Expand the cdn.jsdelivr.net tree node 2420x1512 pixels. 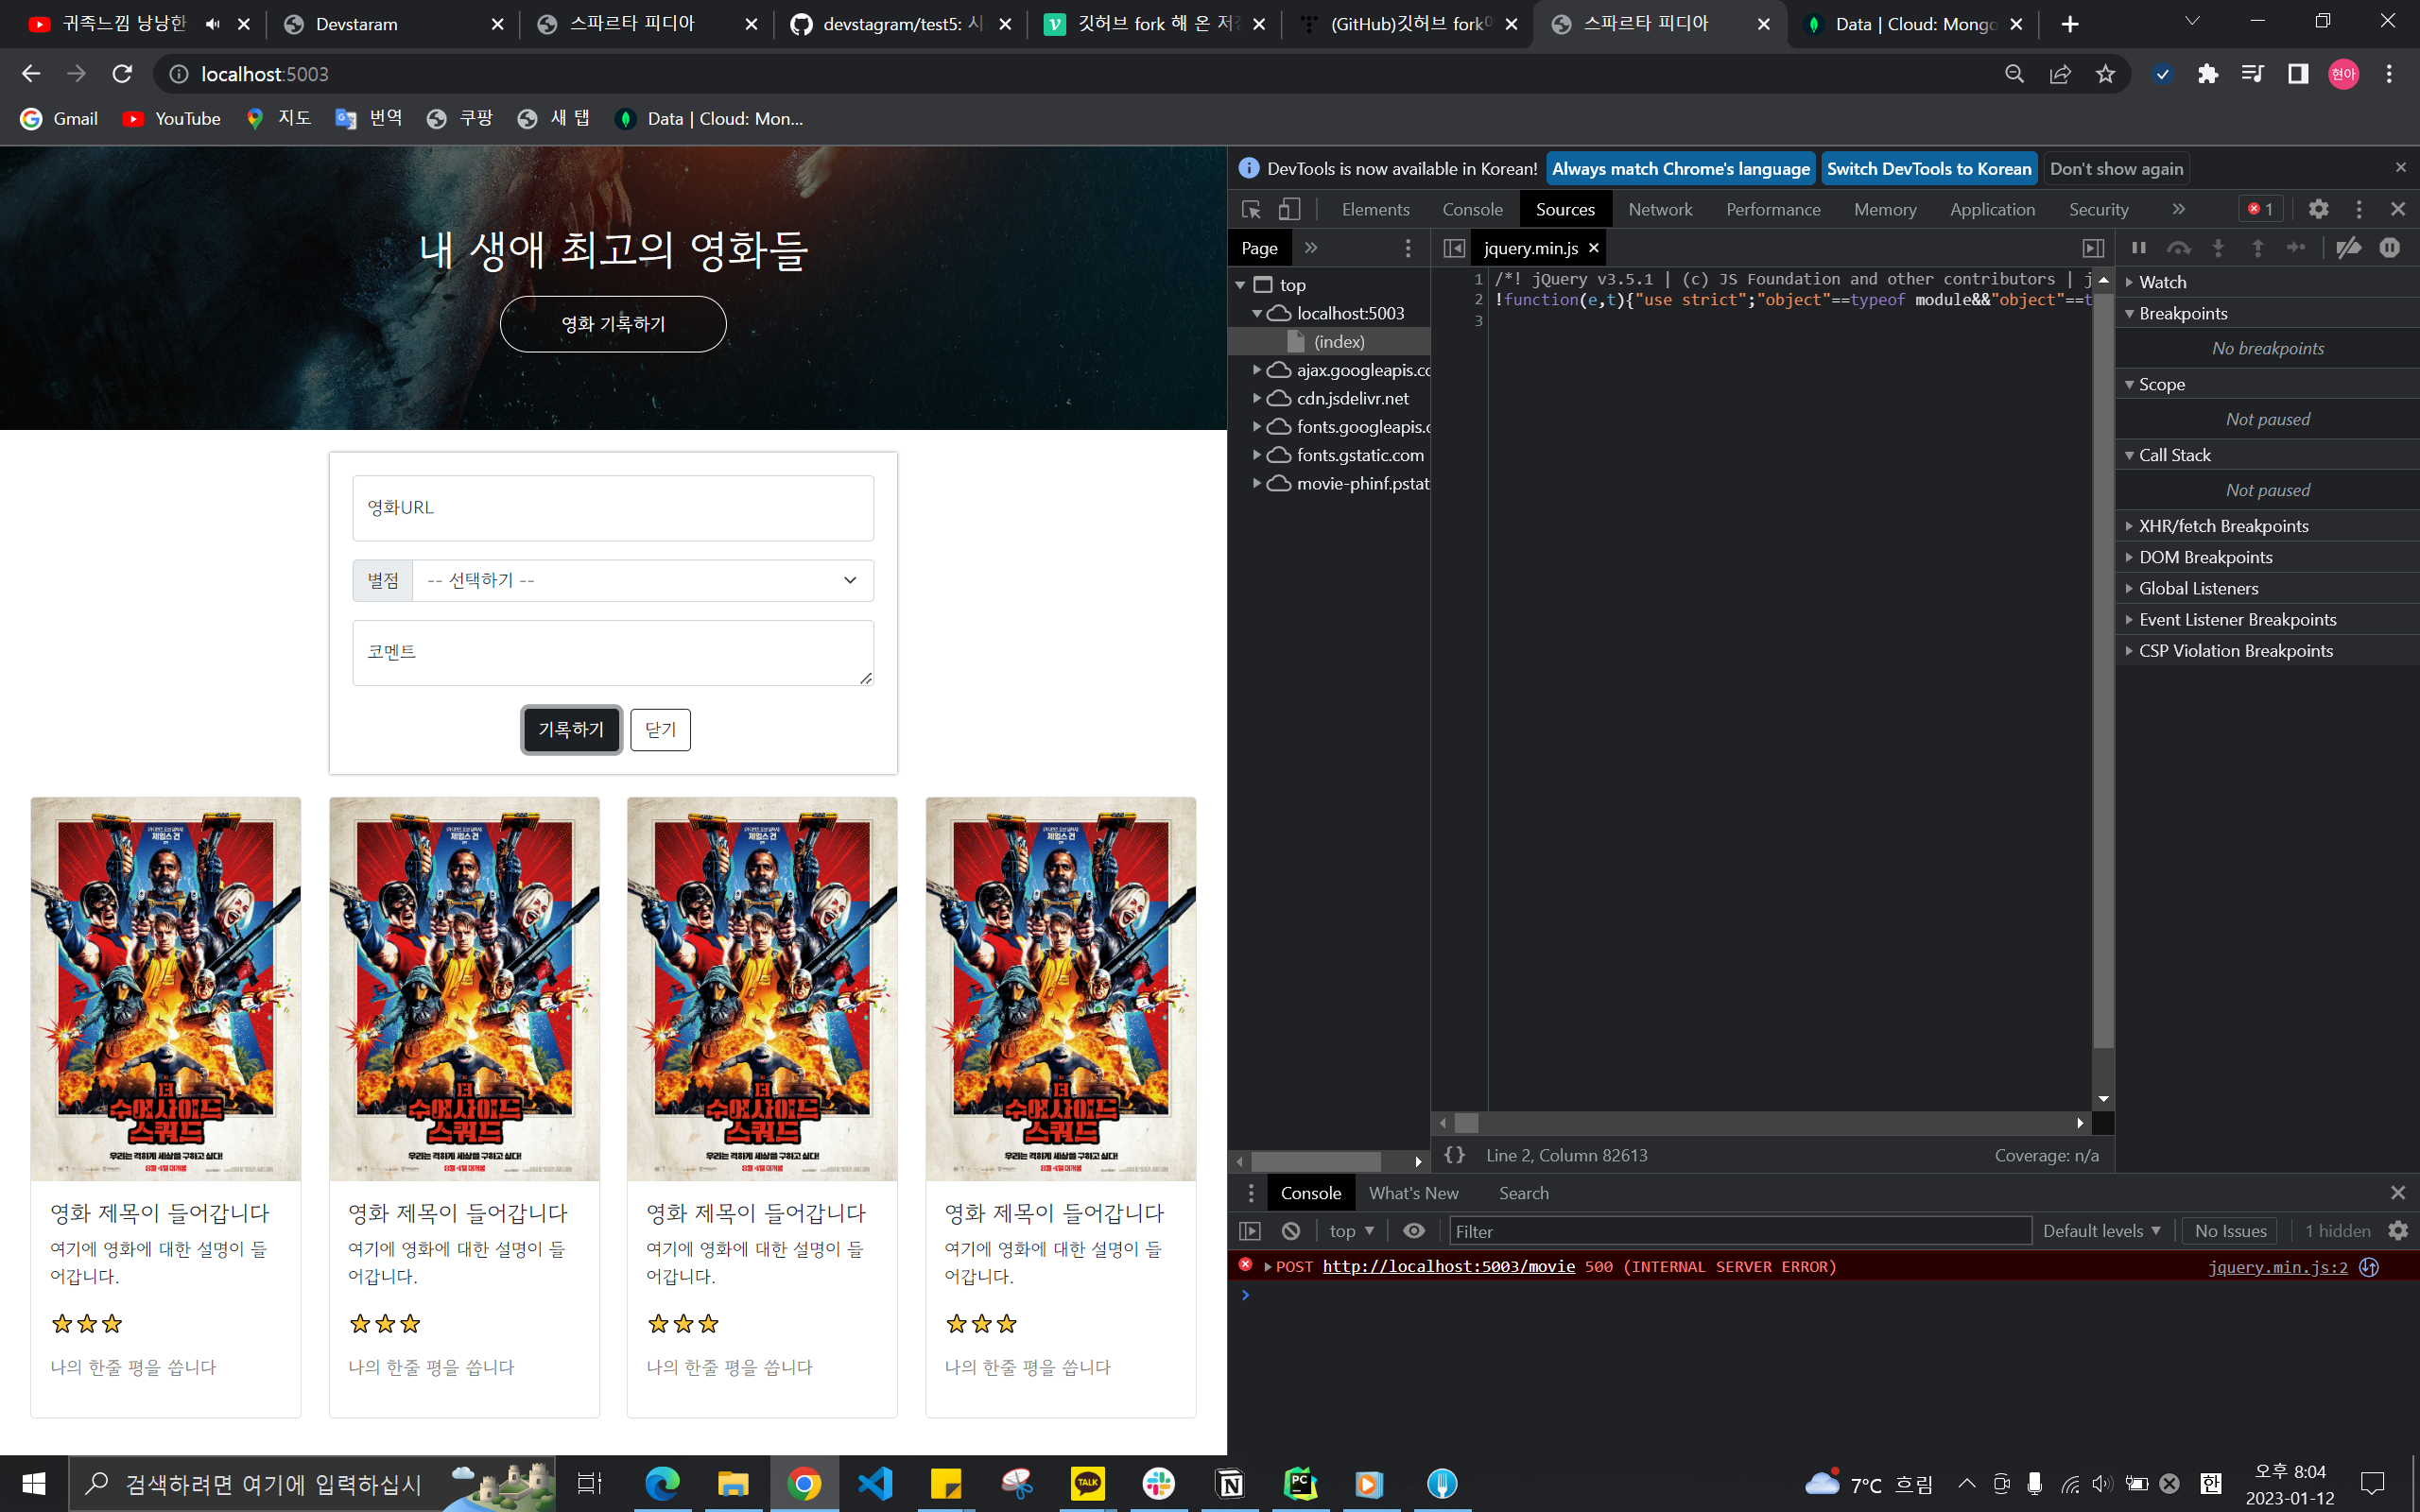[1257, 398]
